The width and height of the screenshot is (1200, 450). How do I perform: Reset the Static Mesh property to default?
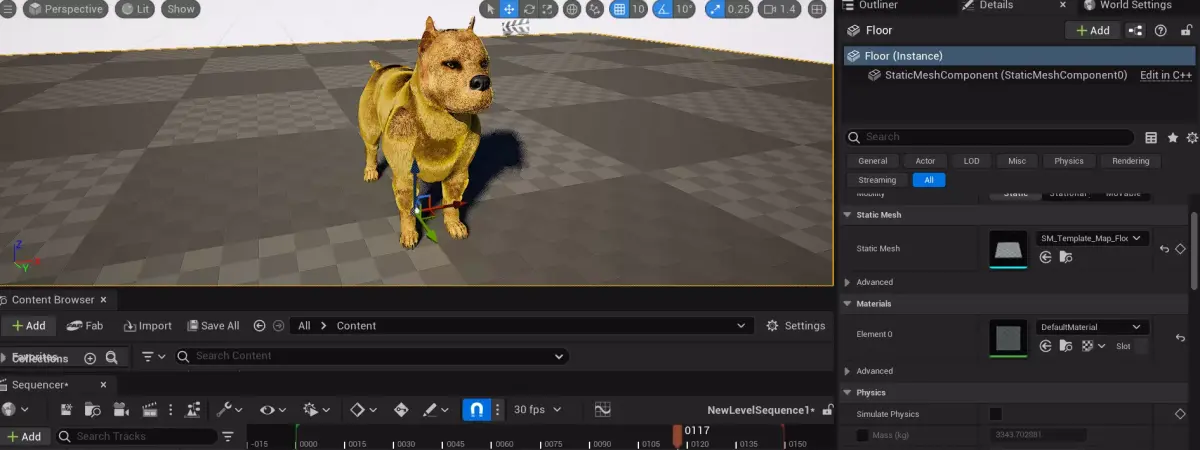(1164, 249)
